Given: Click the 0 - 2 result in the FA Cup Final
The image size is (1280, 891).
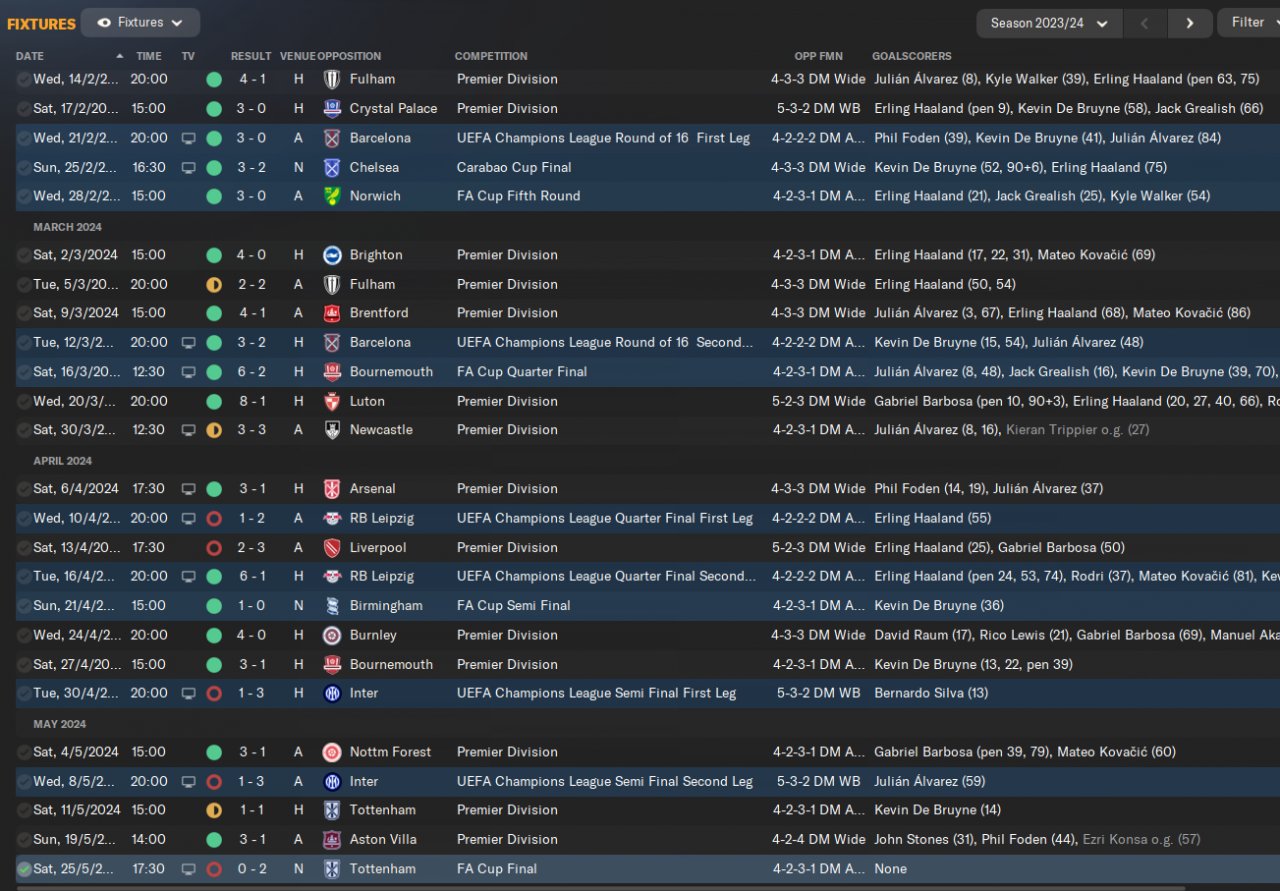Looking at the screenshot, I should tap(252, 869).
